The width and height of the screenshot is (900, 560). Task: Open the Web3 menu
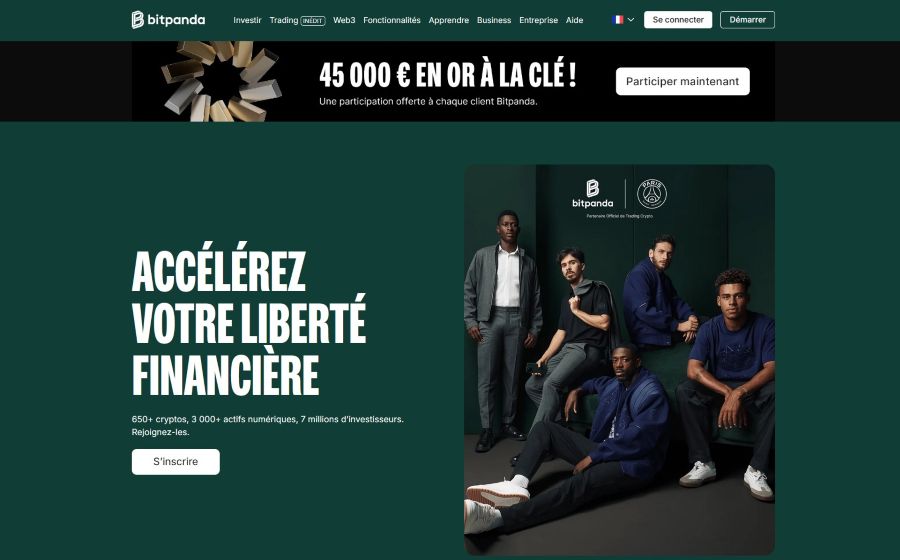[344, 20]
